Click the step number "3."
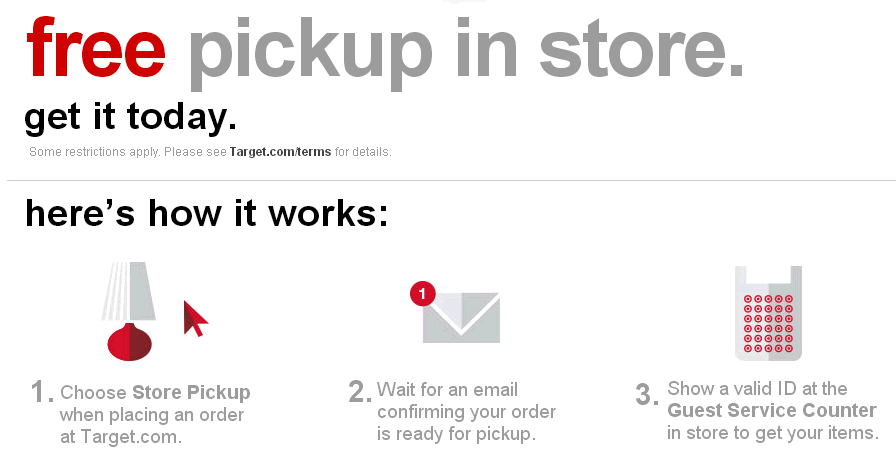The width and height of the screenshot is (896, 463). coord(649,394)
